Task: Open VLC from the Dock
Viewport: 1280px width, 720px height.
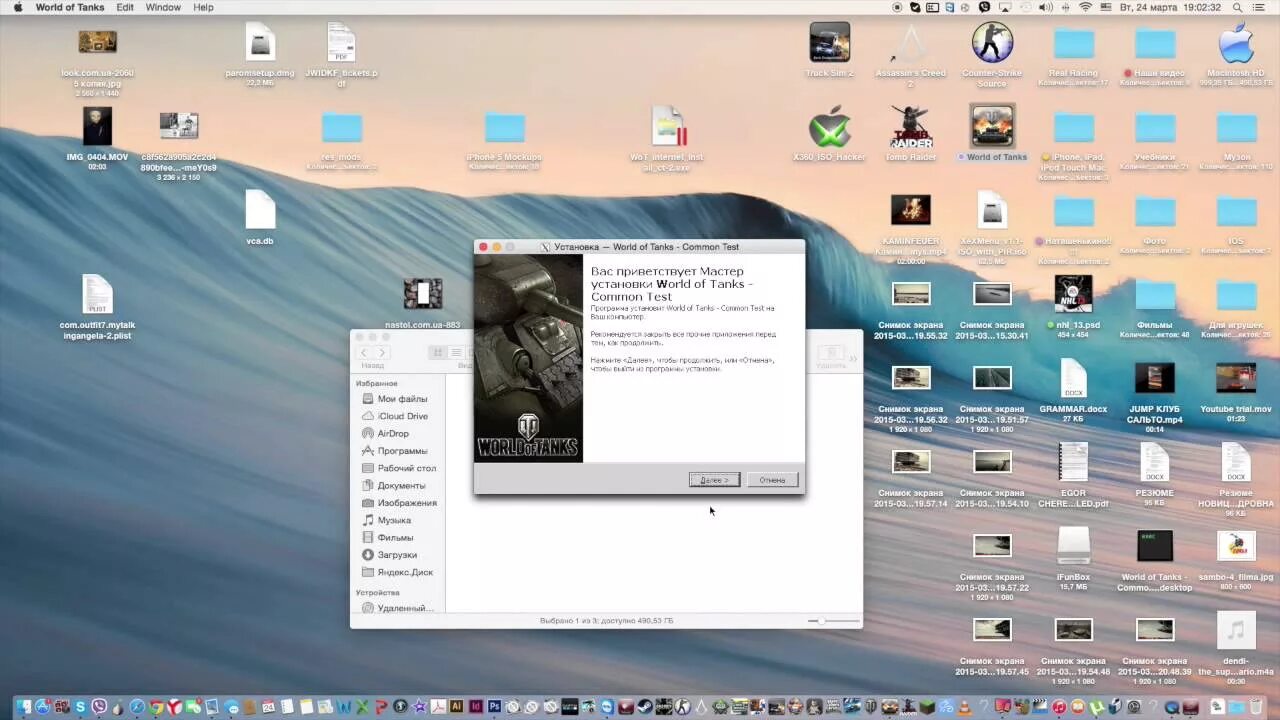Action: [x=965, y=707]
